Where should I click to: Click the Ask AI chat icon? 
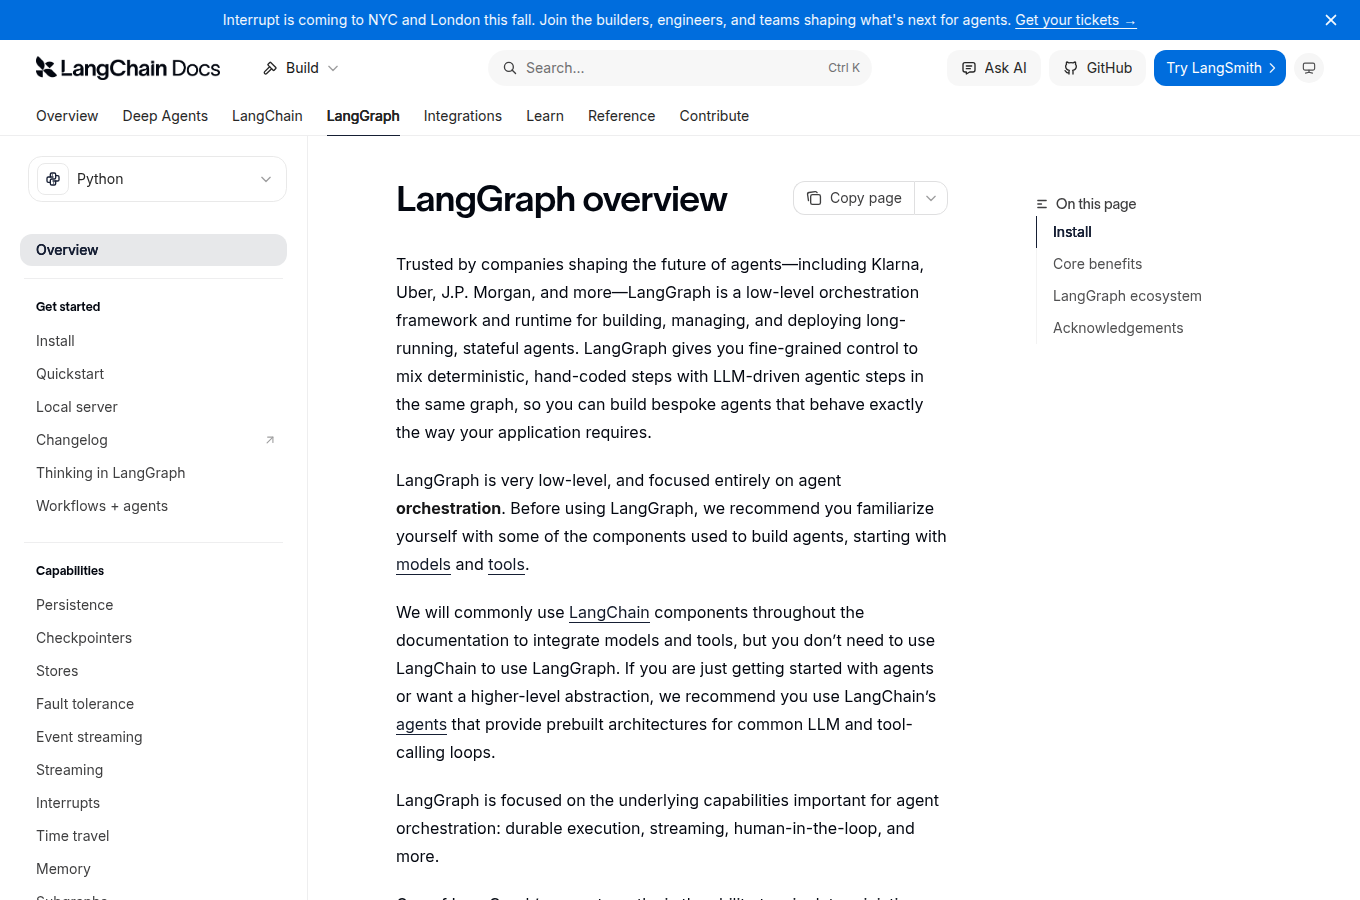(x=968, y=68)
